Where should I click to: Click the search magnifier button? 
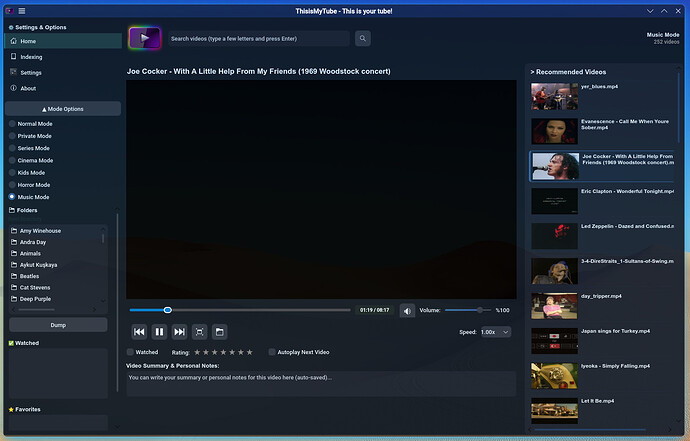pos(363,39)
